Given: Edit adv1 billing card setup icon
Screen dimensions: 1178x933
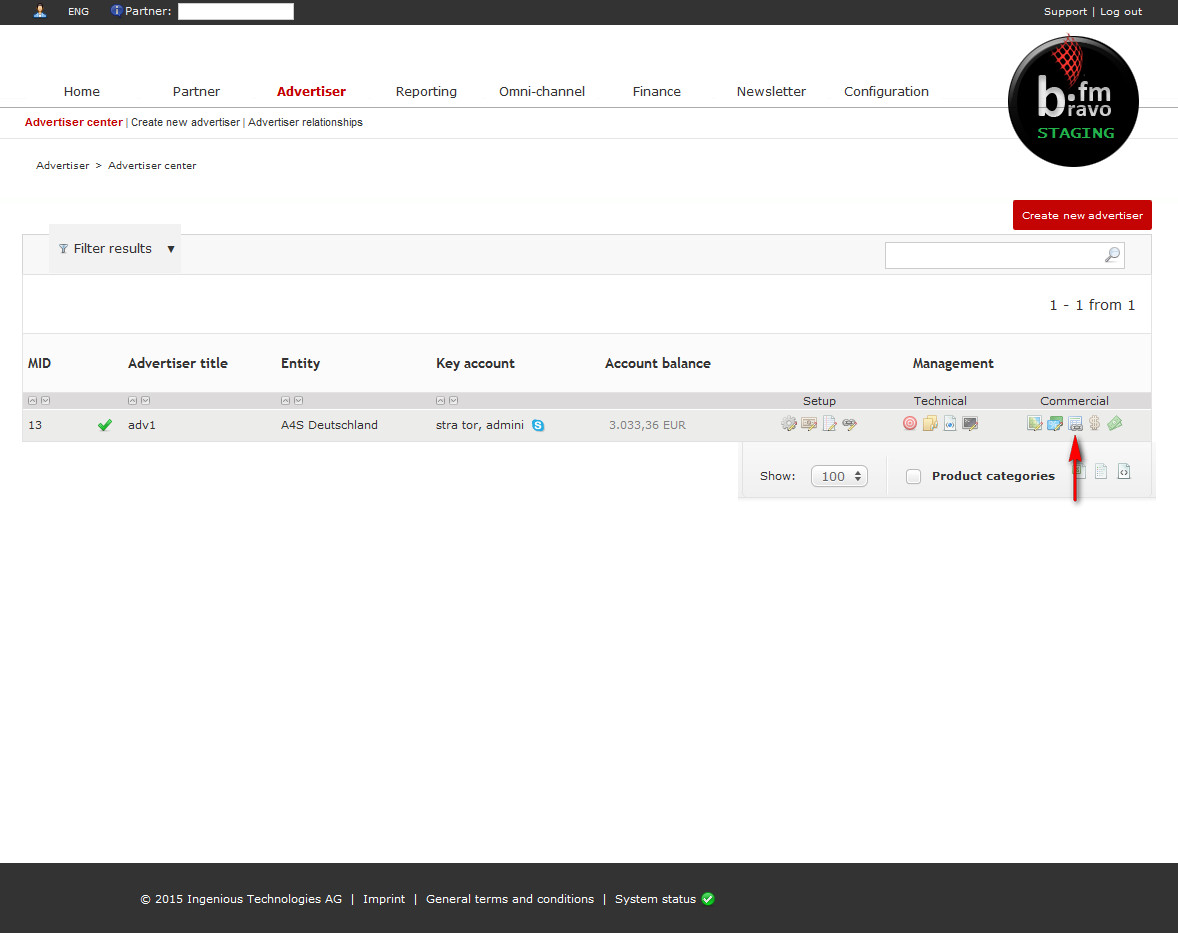Looking at the screenshot, I should tap(808, 424).
